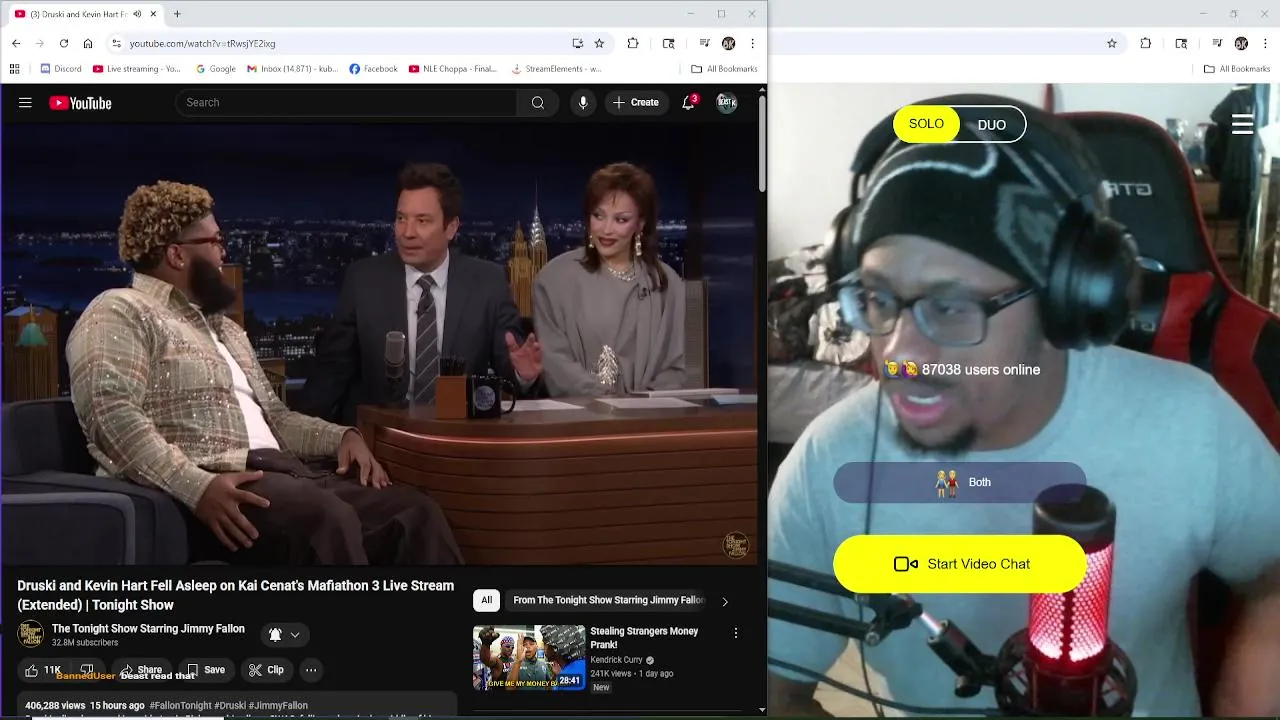Open the media control icon in the YouTube window
Viewport: 1280px width, 720px height.
pos(704,43)
